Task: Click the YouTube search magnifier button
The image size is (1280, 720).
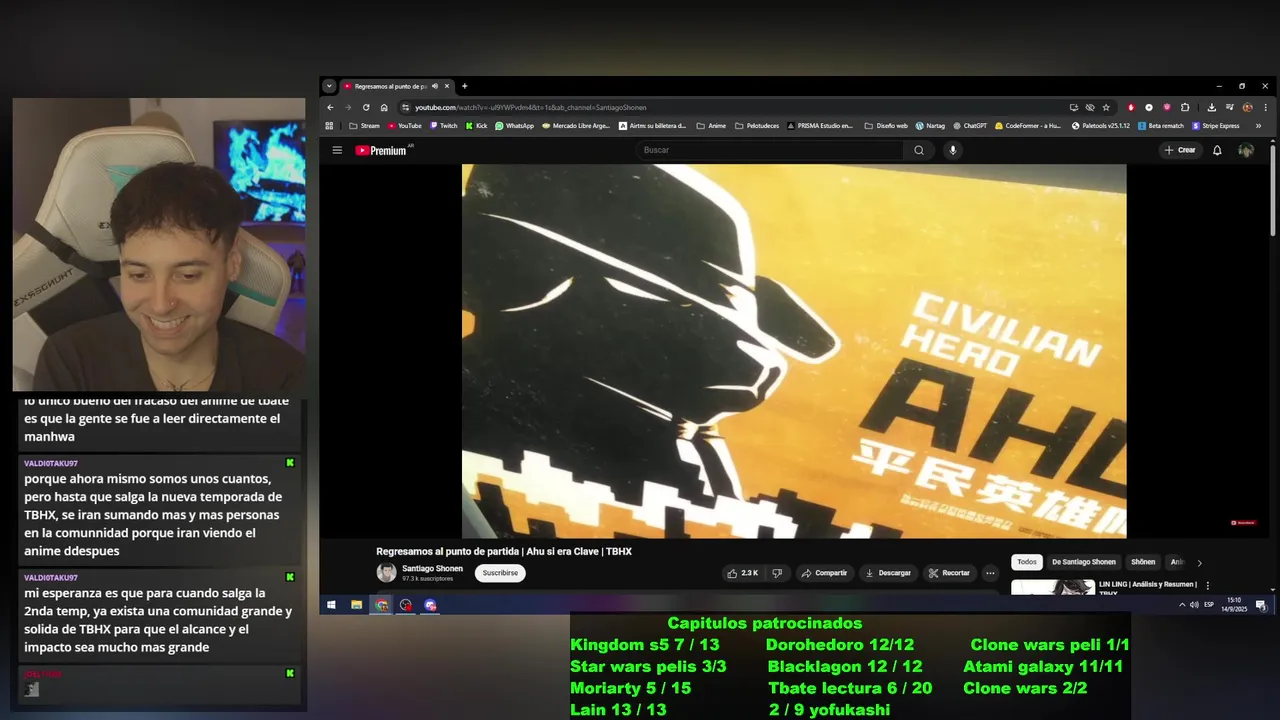Action: pyautogui.click(x=919, y=150)
